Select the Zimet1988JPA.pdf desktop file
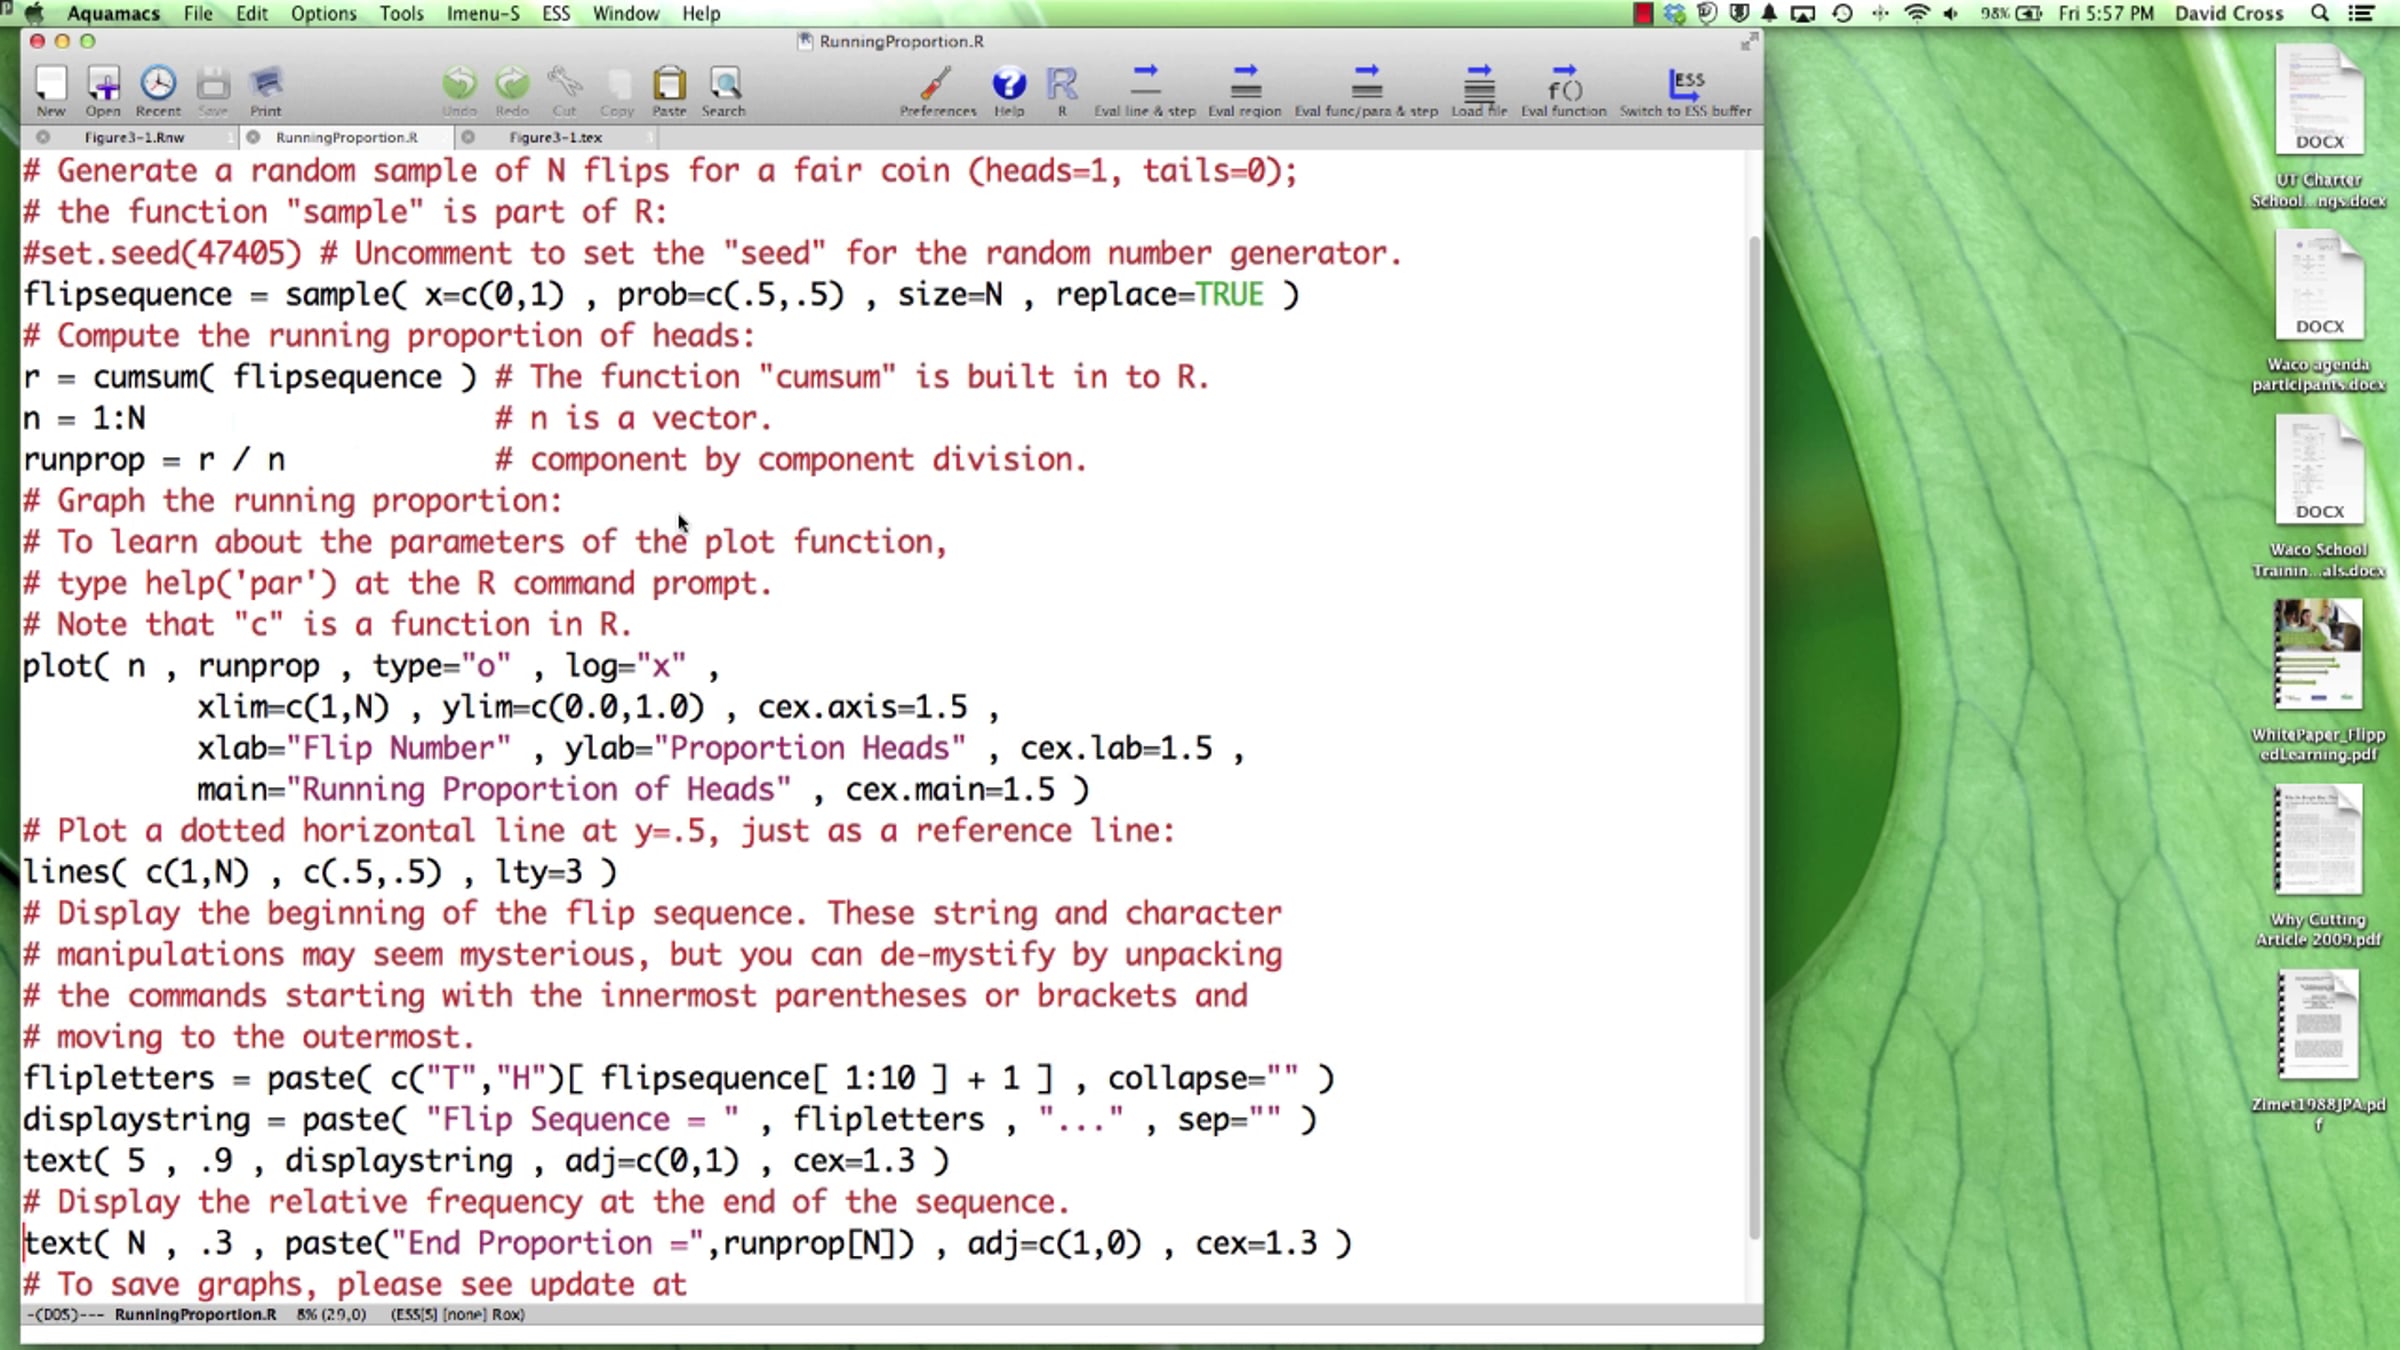The width and height of the screenshot is (2400, 1350). (2319, 1050)
